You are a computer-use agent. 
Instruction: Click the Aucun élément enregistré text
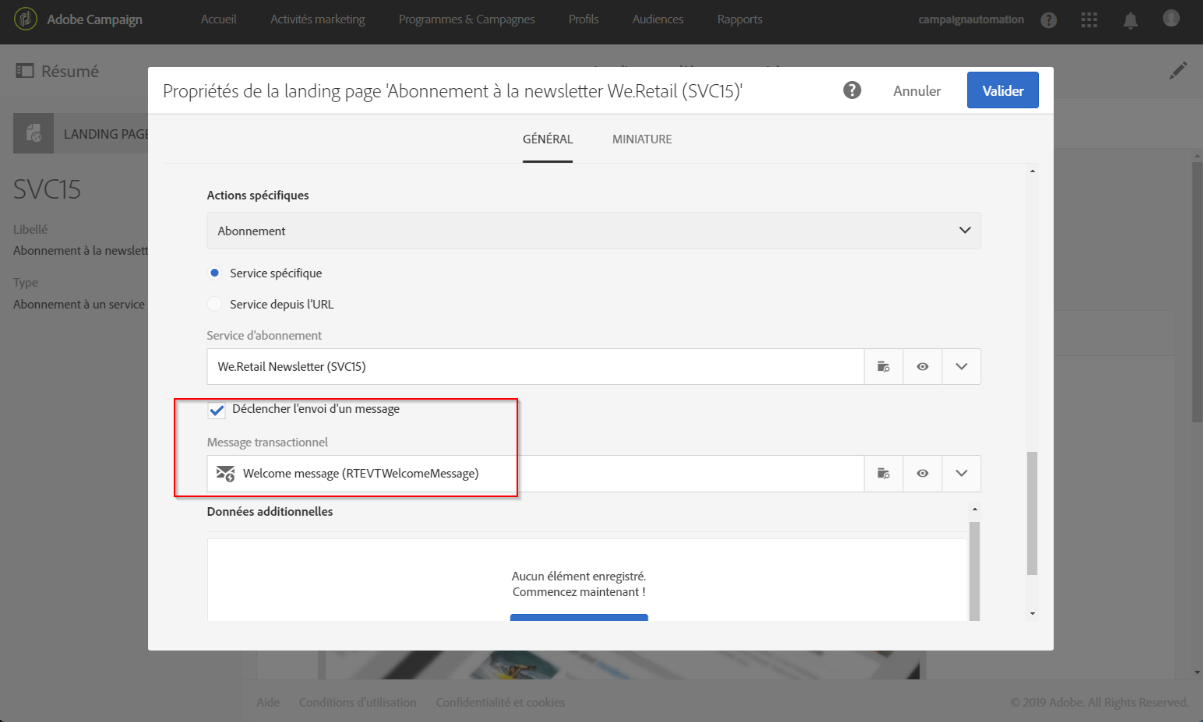(579, 576)
